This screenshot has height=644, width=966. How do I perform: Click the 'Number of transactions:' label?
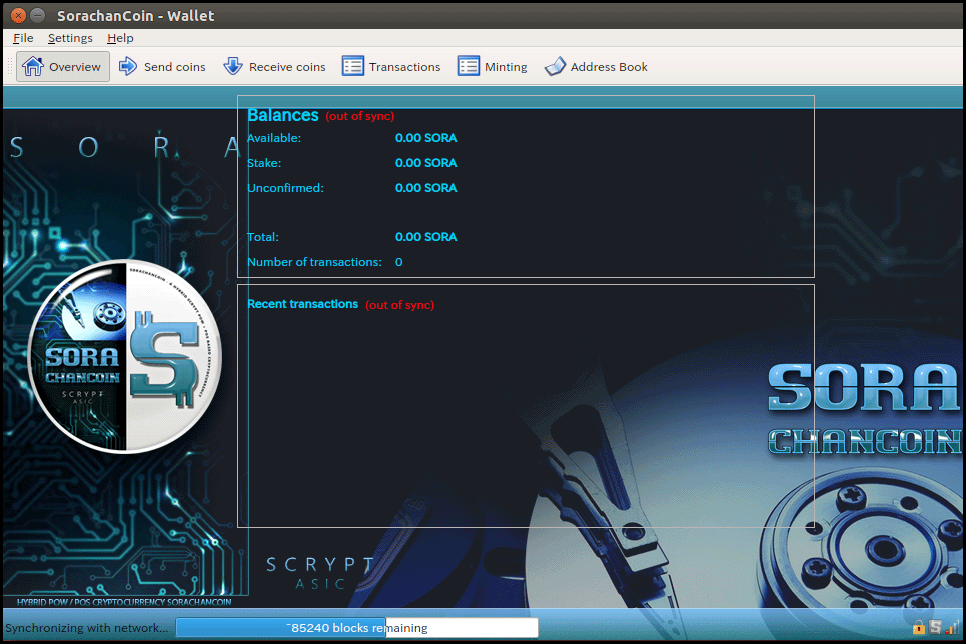315,262
